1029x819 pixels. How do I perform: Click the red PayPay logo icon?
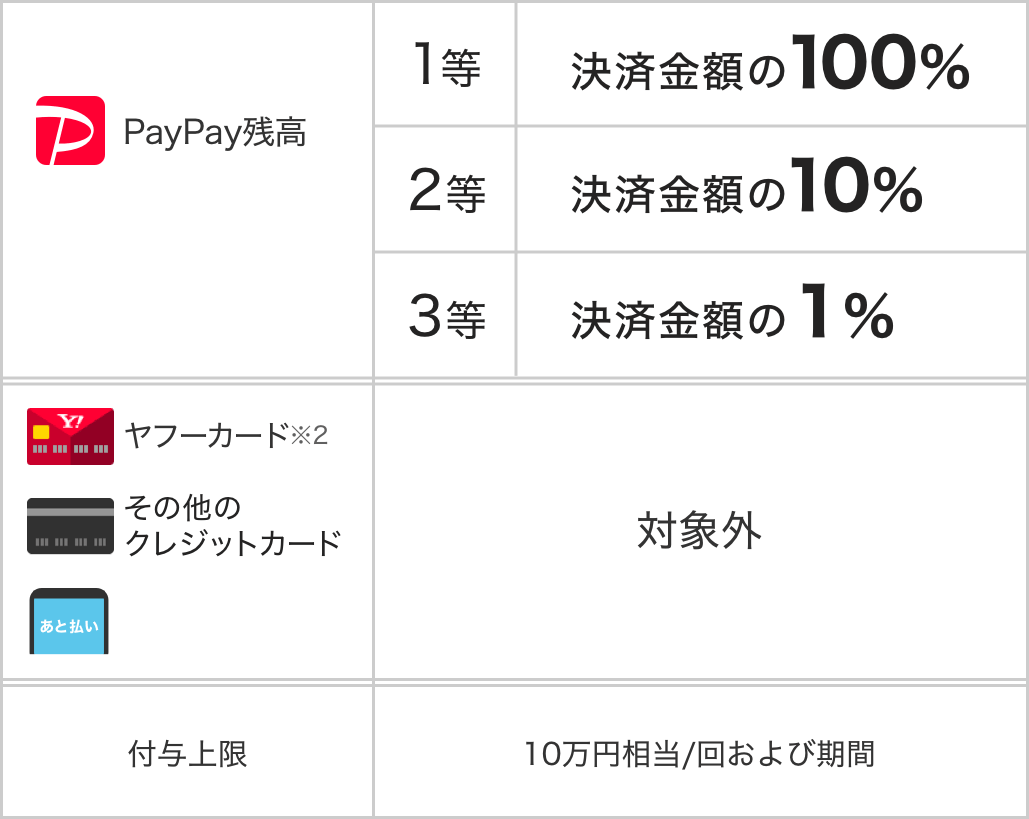70,131
